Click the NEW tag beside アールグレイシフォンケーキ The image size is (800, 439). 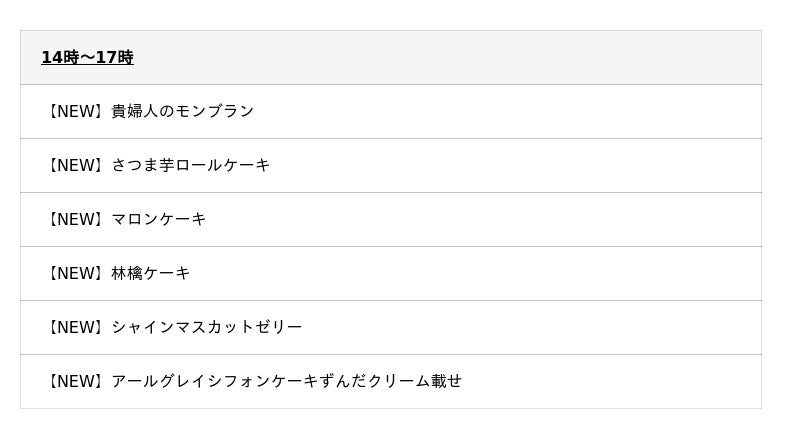click(x=75, y=381)
